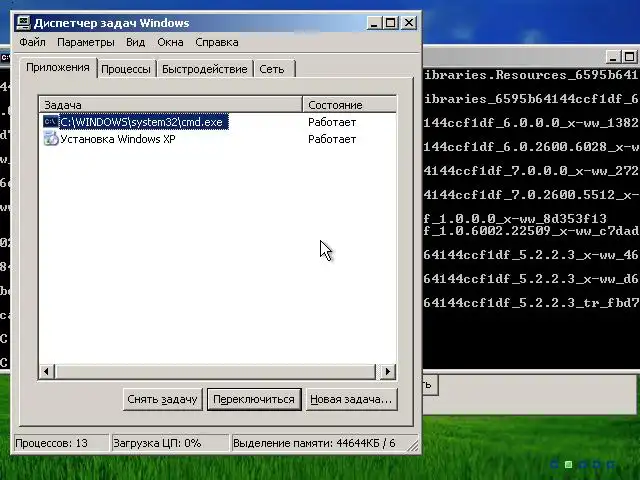The height and width of the screenshot is (480, 640).
Task: Click the Загрузка ЦП: 0% status entry
Action: tap(170, 443)
